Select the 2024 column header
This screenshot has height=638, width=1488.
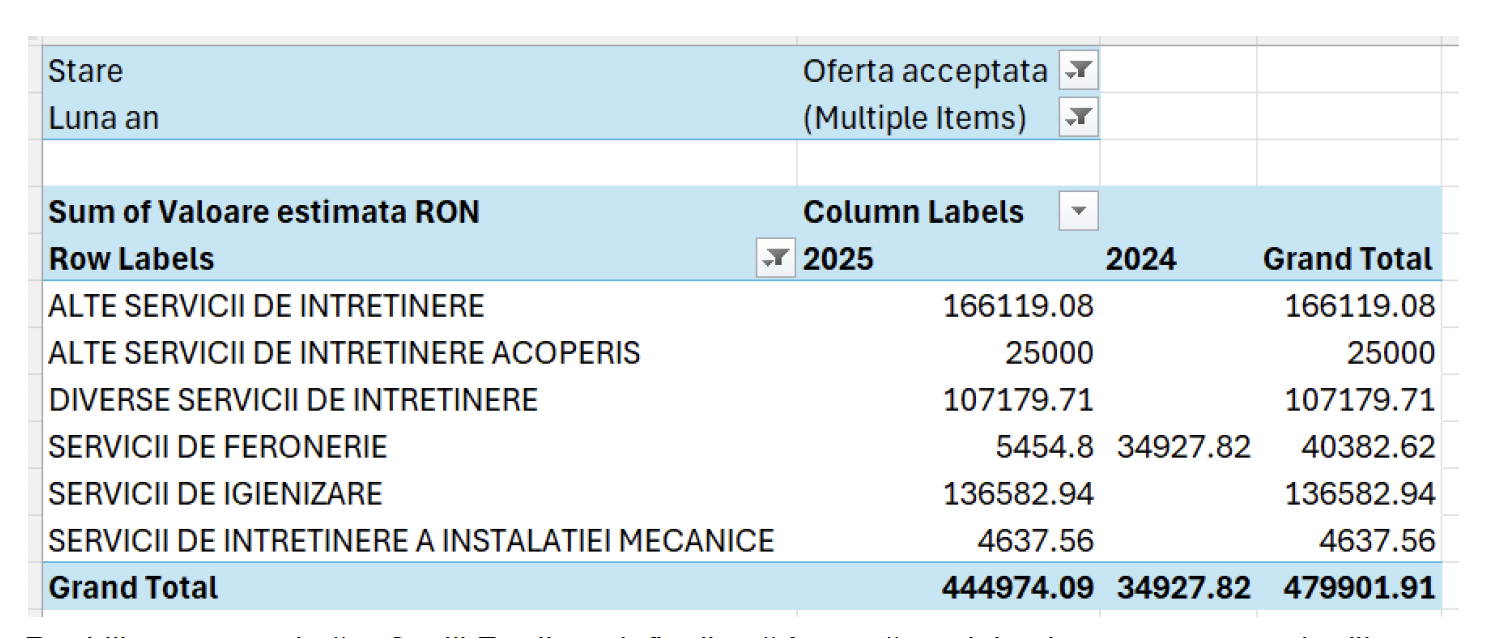tap(1141, 259)
